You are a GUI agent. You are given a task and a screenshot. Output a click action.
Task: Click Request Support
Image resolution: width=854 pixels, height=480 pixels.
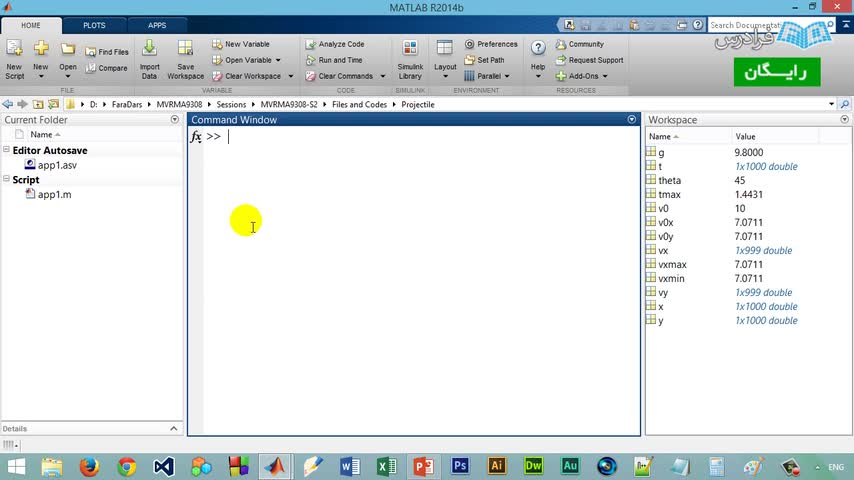(589, 60)
